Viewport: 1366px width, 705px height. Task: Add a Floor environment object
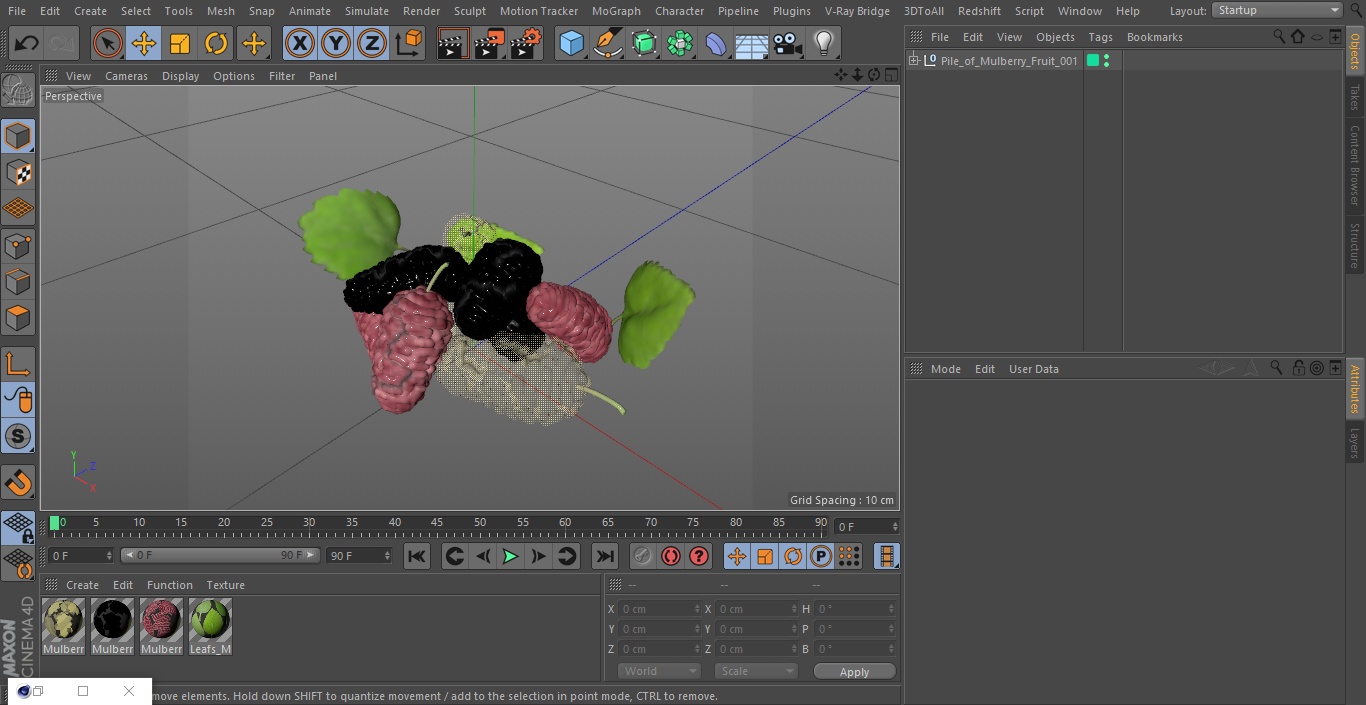[752, 43]
